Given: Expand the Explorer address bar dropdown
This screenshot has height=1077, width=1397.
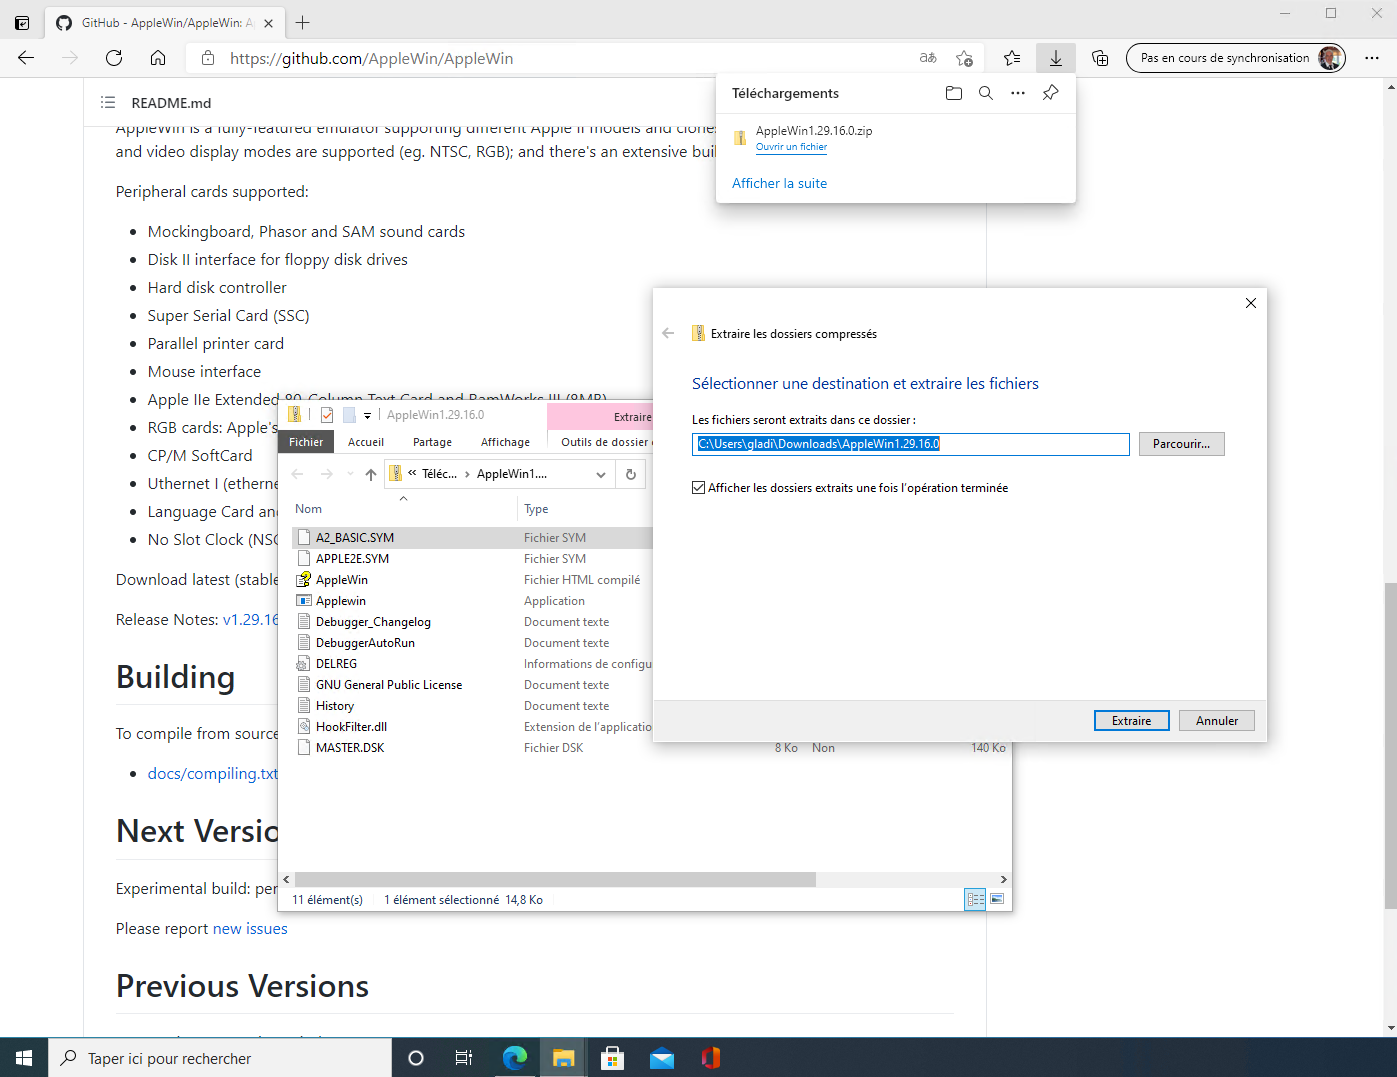Looking at the screenshot, I should 600,474.
